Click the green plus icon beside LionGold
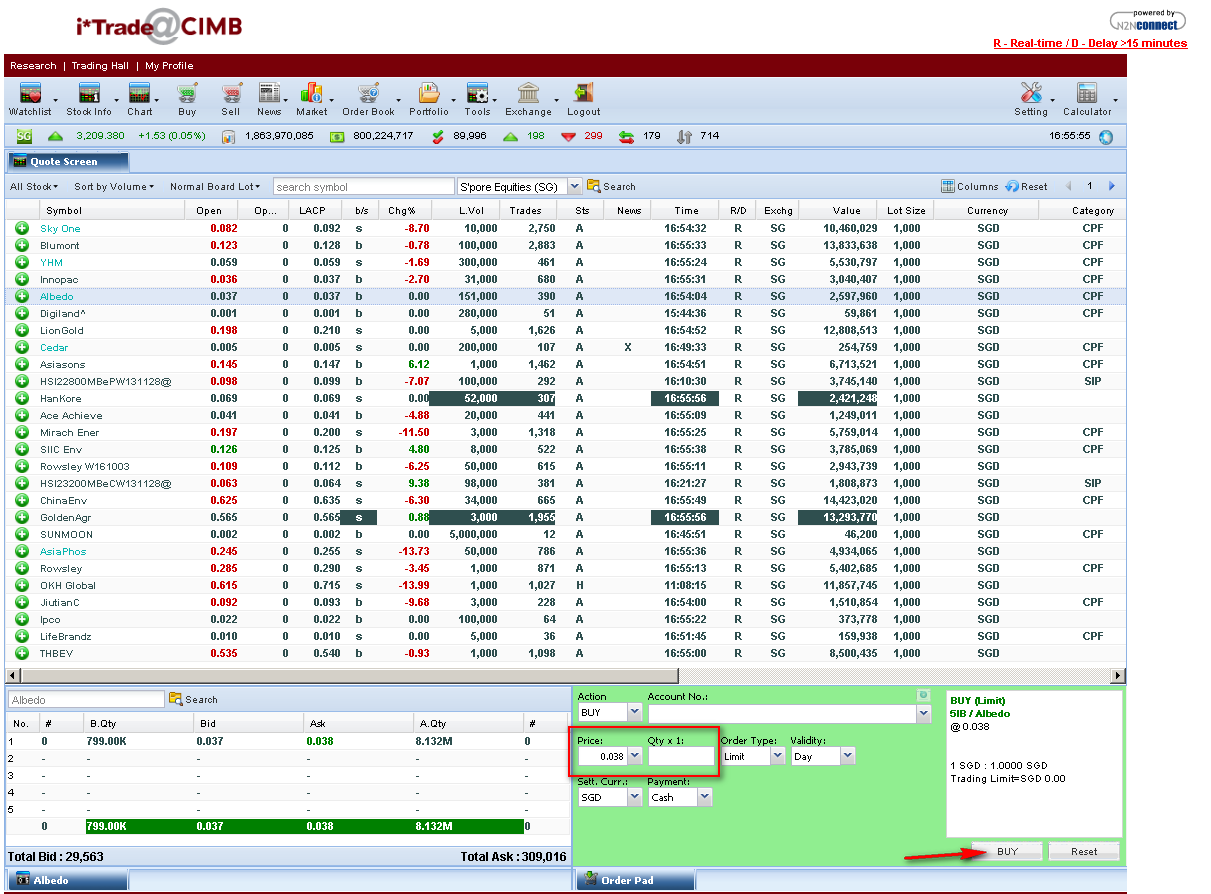Screen dimensions: 1211x894 [x=22, y=330]
